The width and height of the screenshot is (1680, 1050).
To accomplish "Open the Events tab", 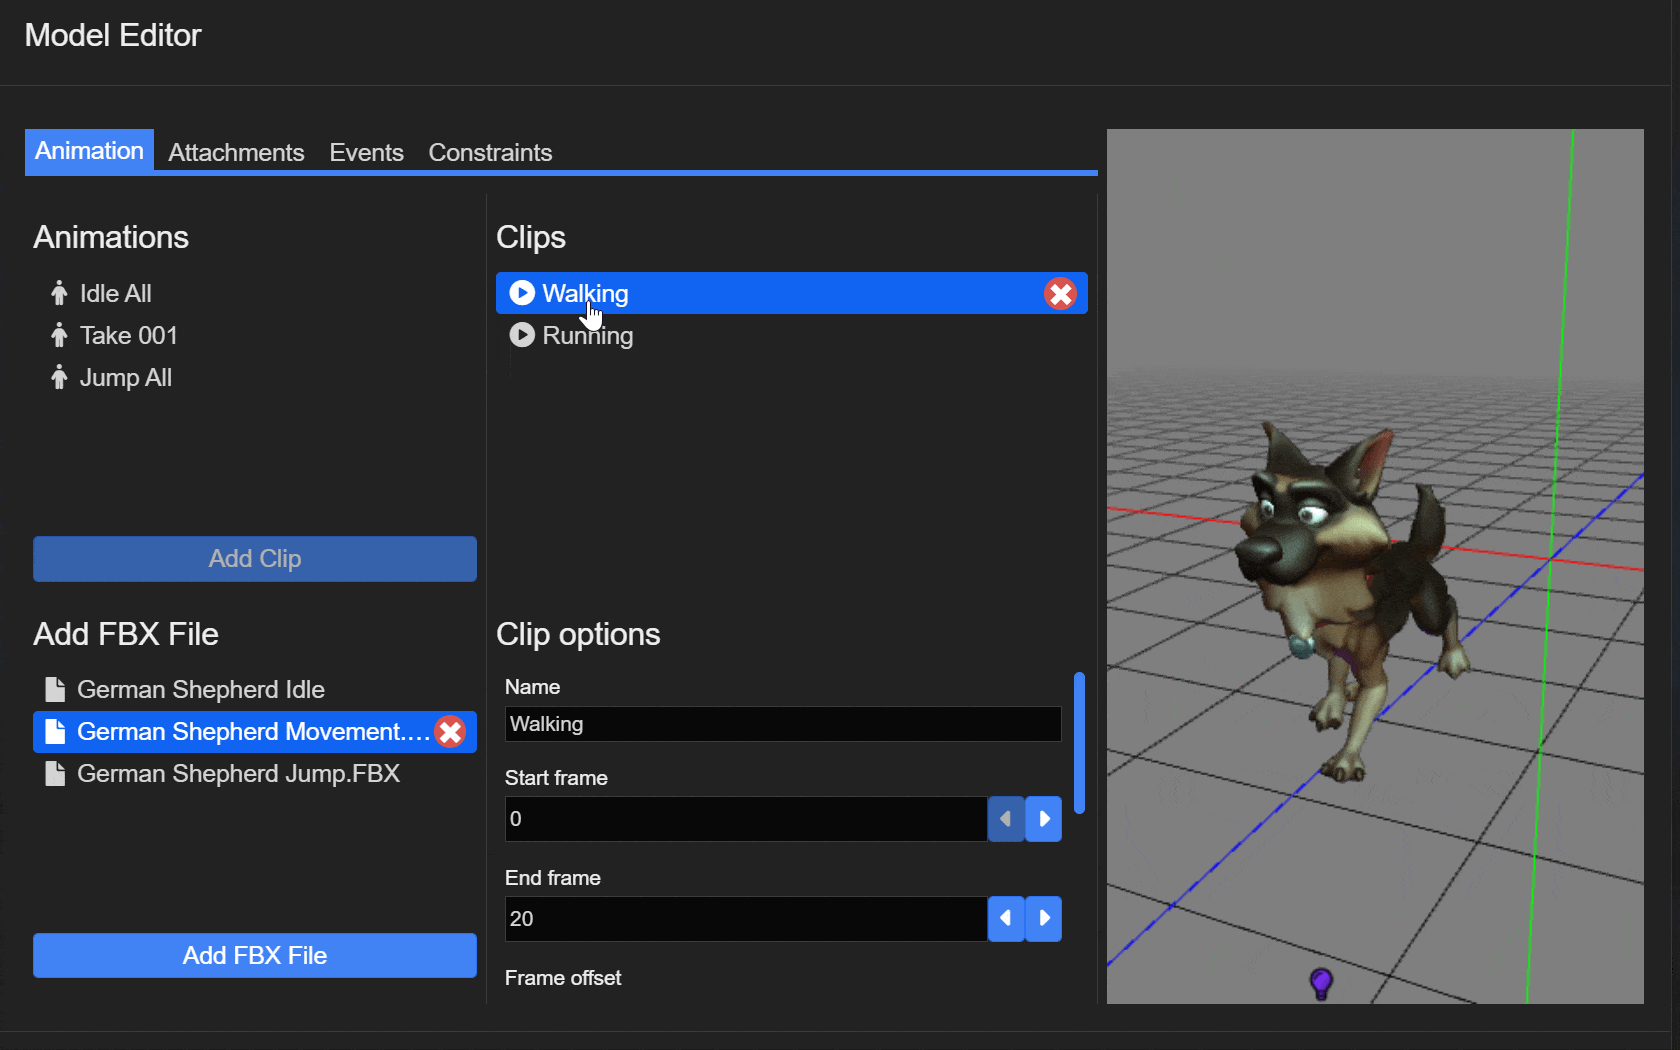I will (366, 152).
